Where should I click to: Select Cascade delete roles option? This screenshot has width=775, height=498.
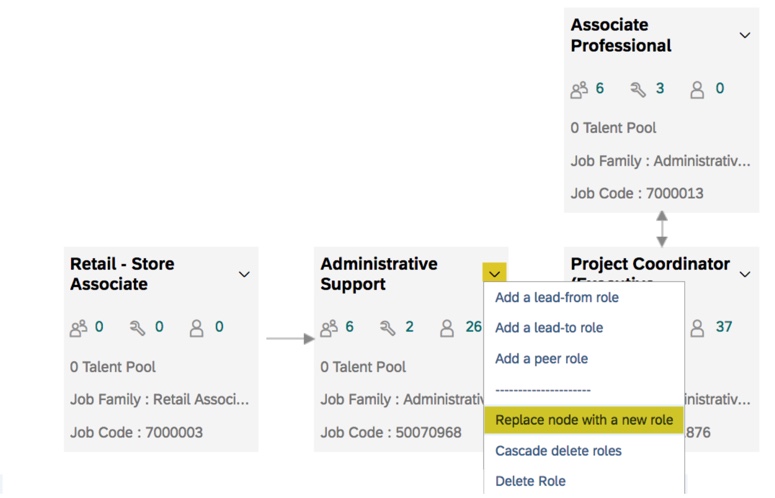tap(558, 451)
